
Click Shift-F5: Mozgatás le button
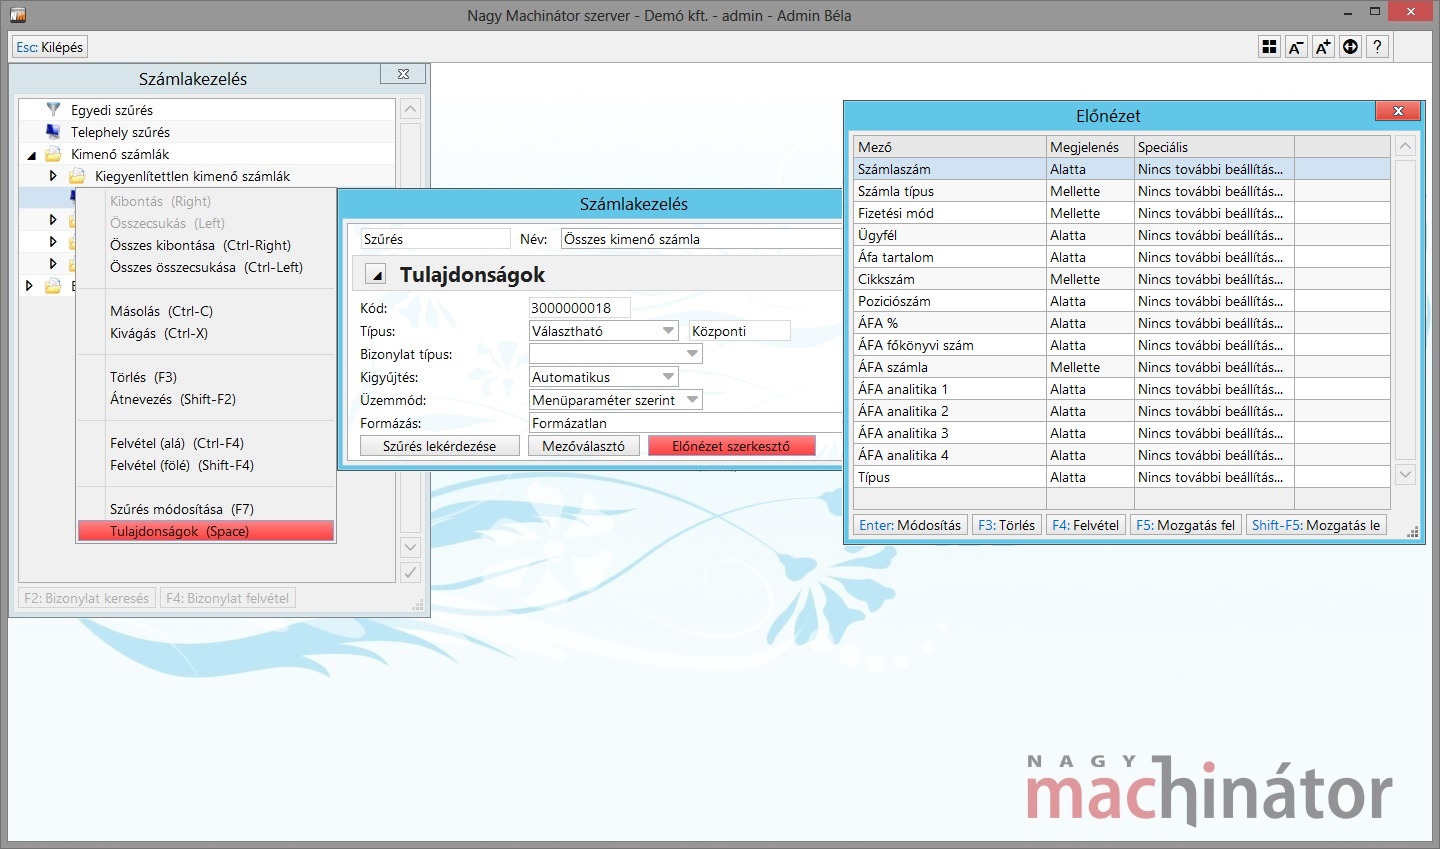[x=1315, y=525]
